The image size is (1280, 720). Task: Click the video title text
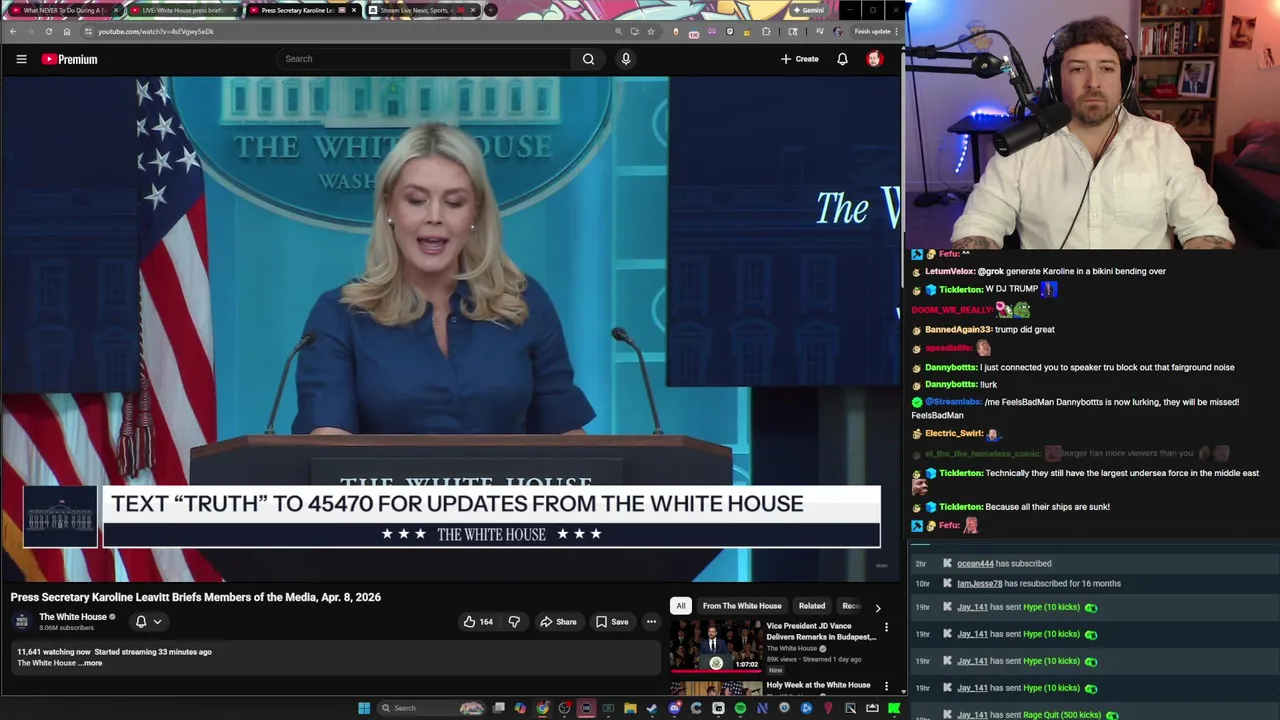(196, 597)
